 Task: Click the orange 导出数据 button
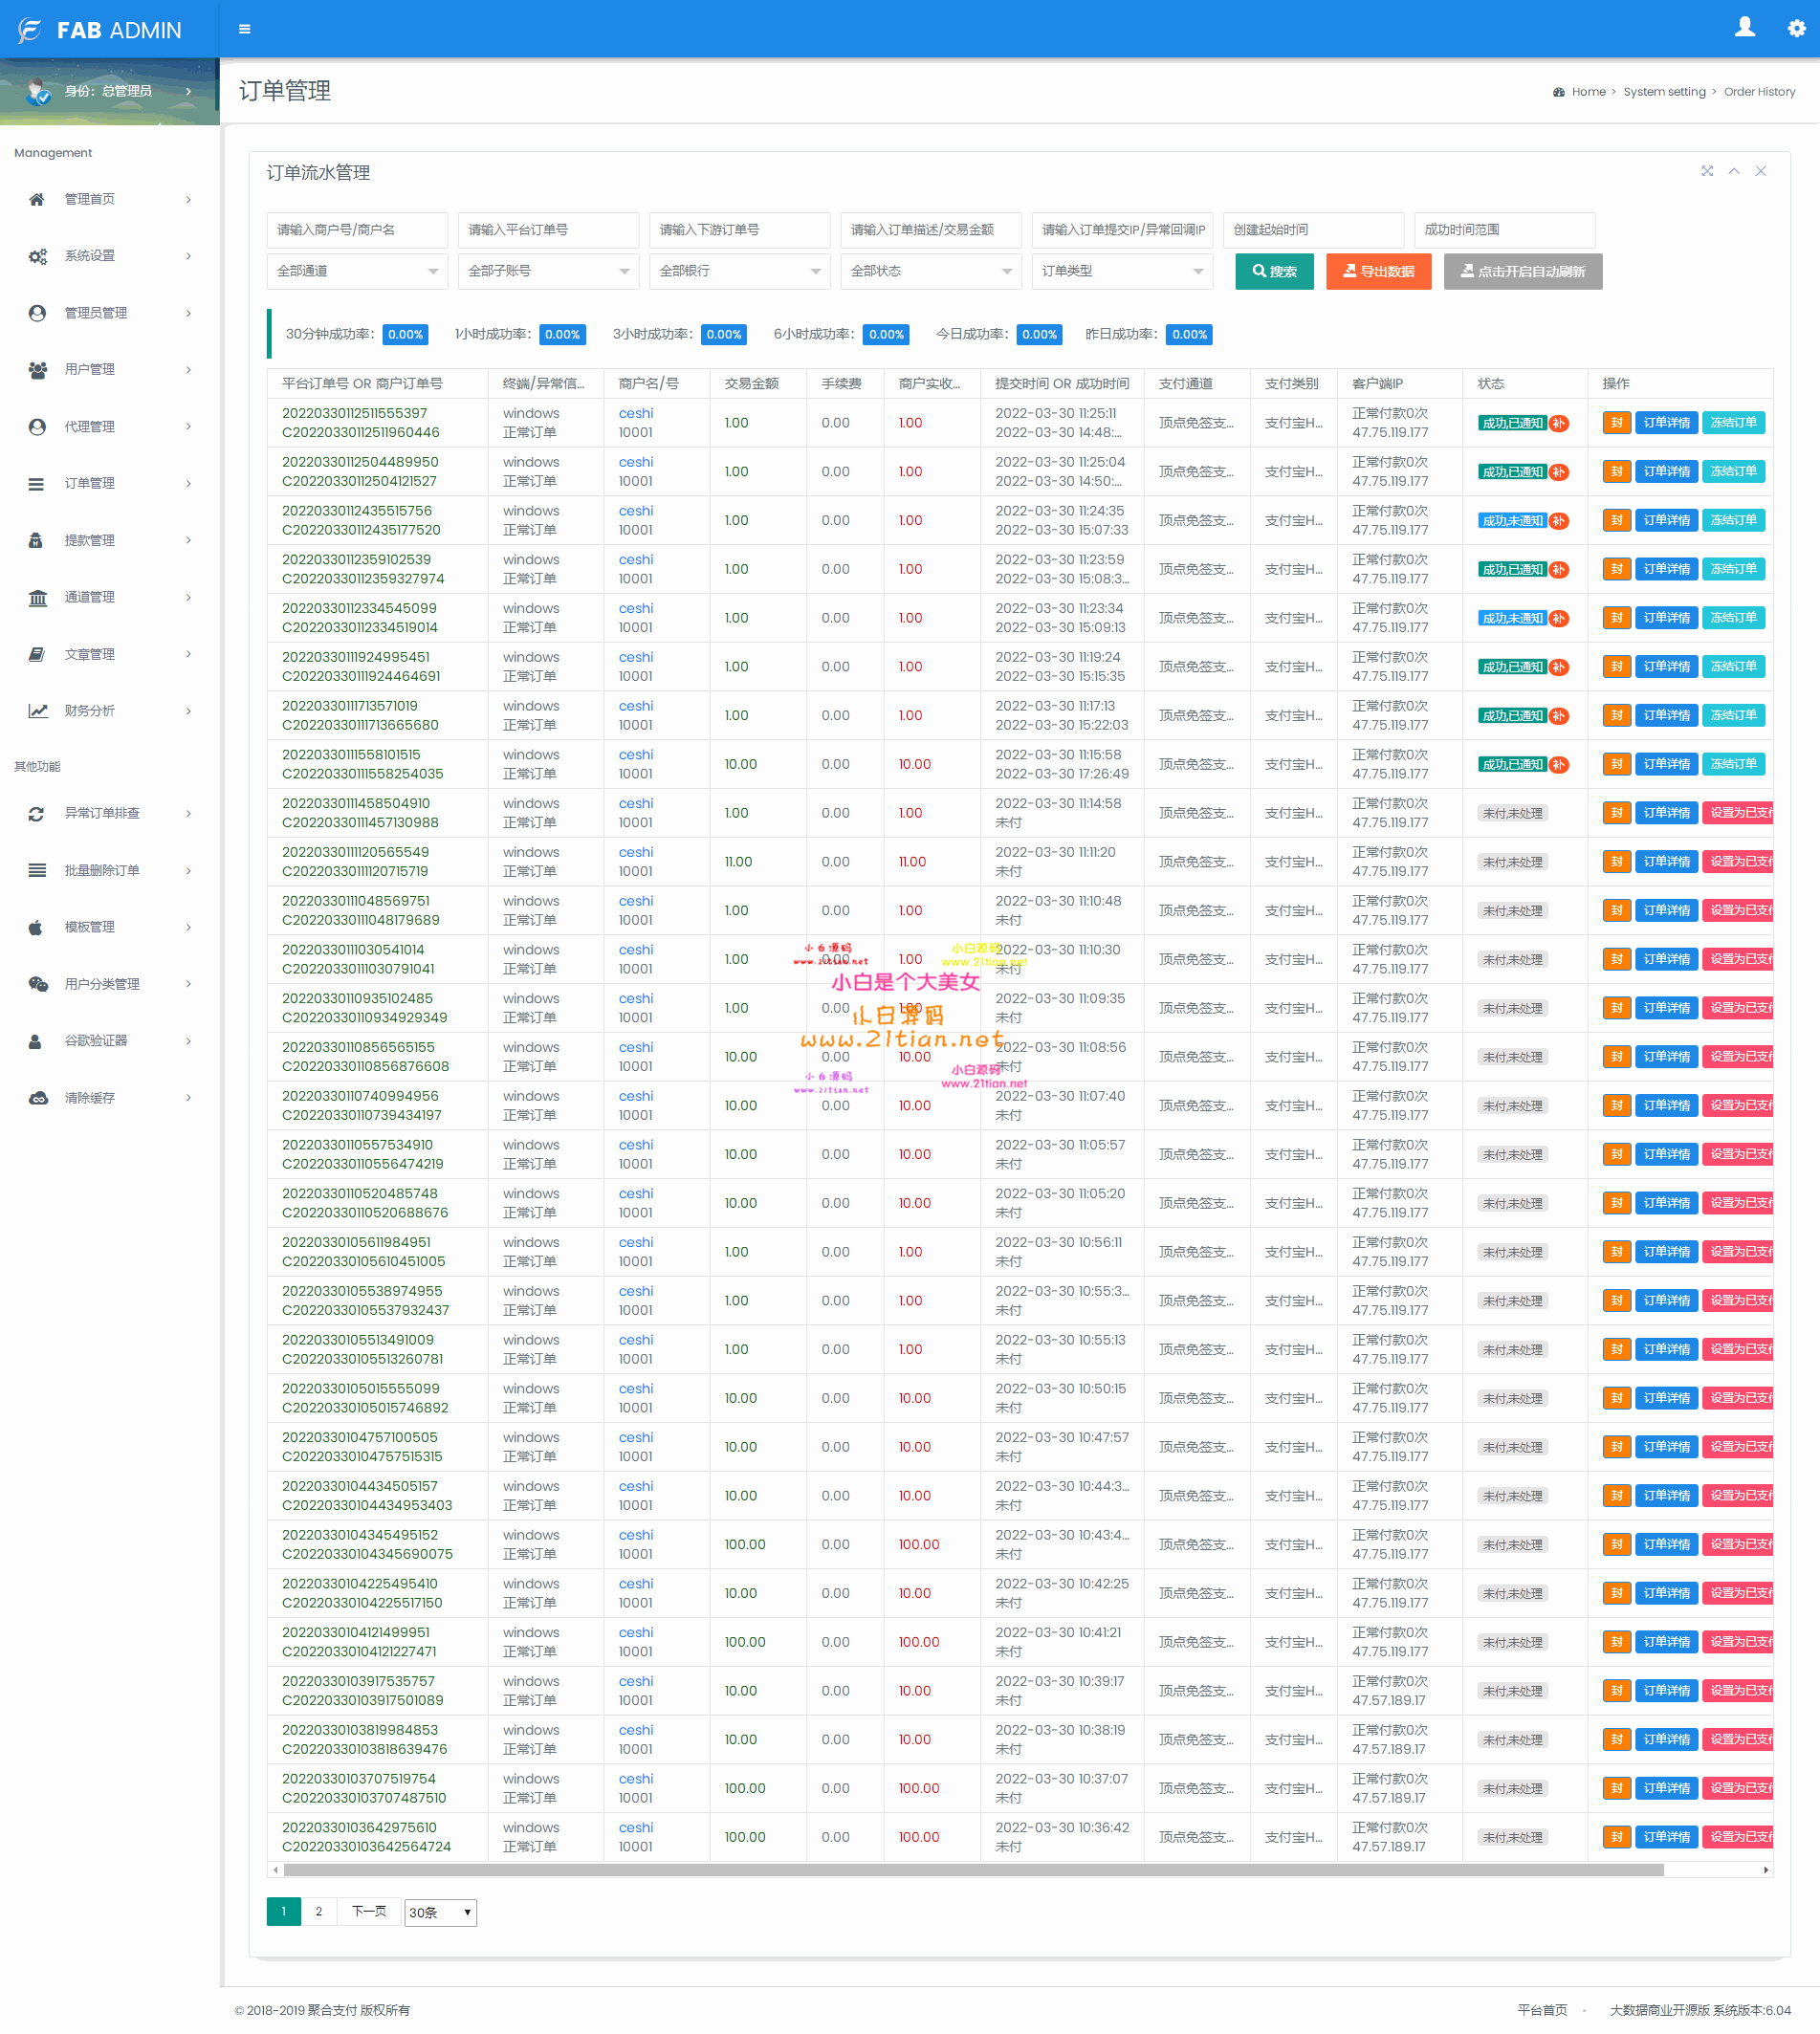(x=1378, y=271)
